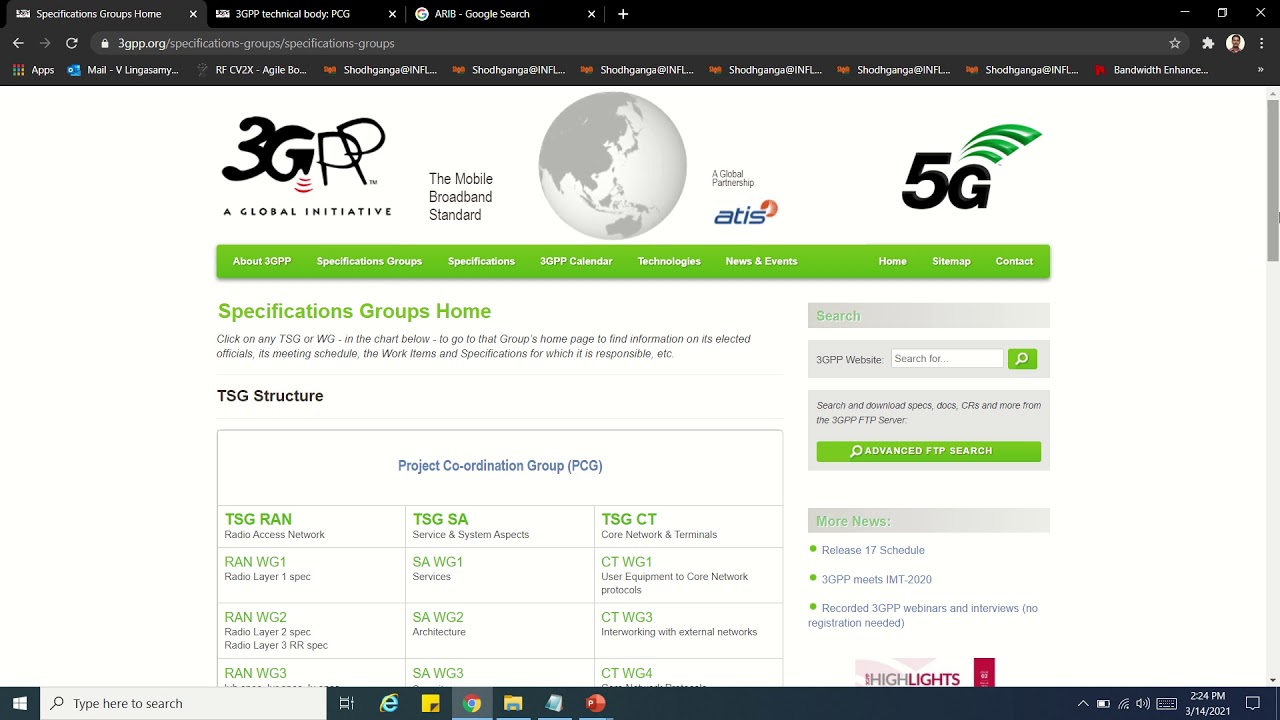Open the RAN WG1 link
Viewport: 1280px width, 720px height.
[255, 562]
